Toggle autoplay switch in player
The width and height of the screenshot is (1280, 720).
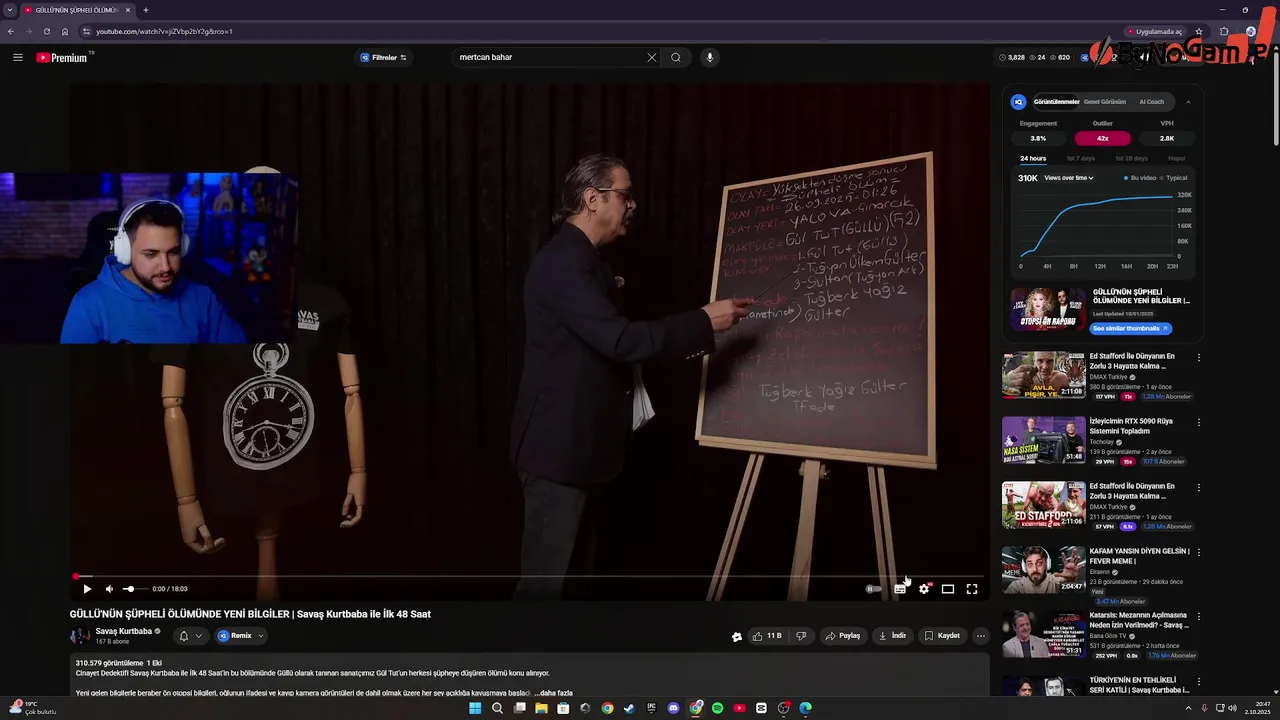click(874, 589)
